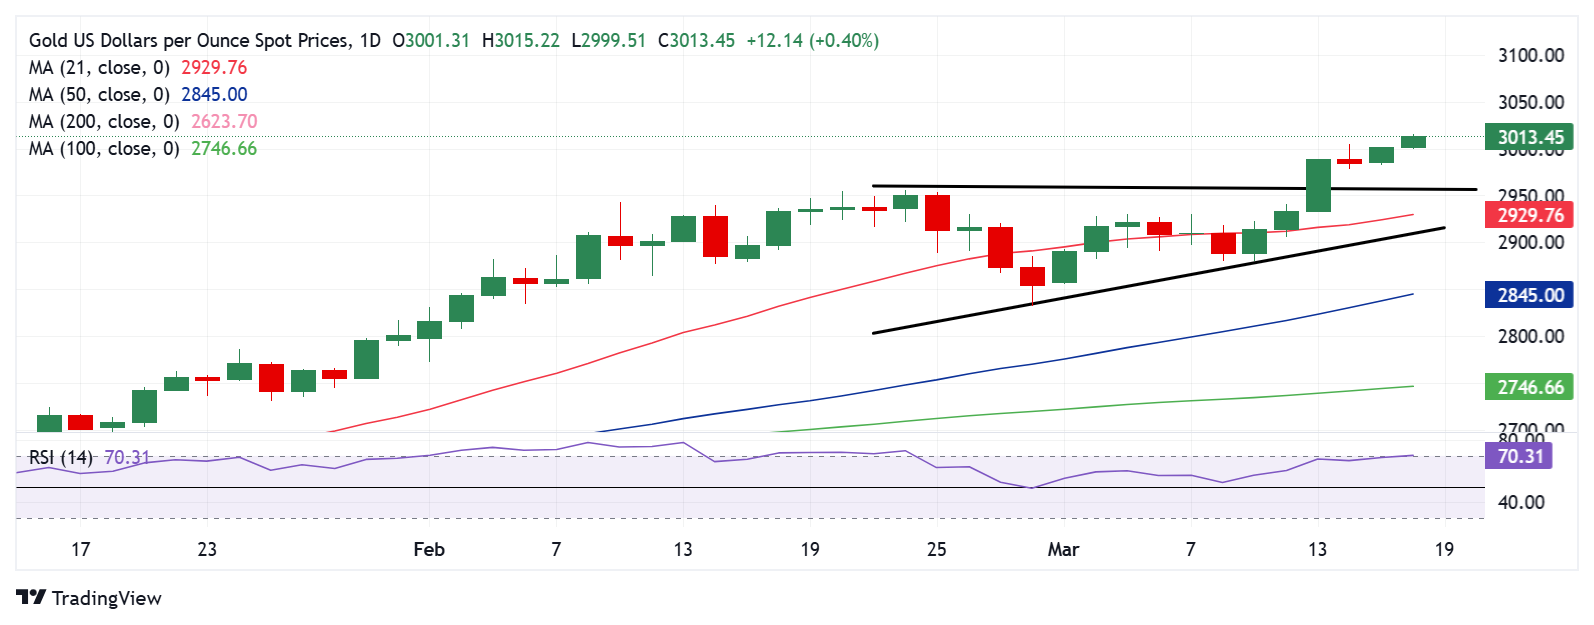Select the MA (100, close, 0) legend
This screenshot has height=625, width=1594.
click(x=103, y=149)
